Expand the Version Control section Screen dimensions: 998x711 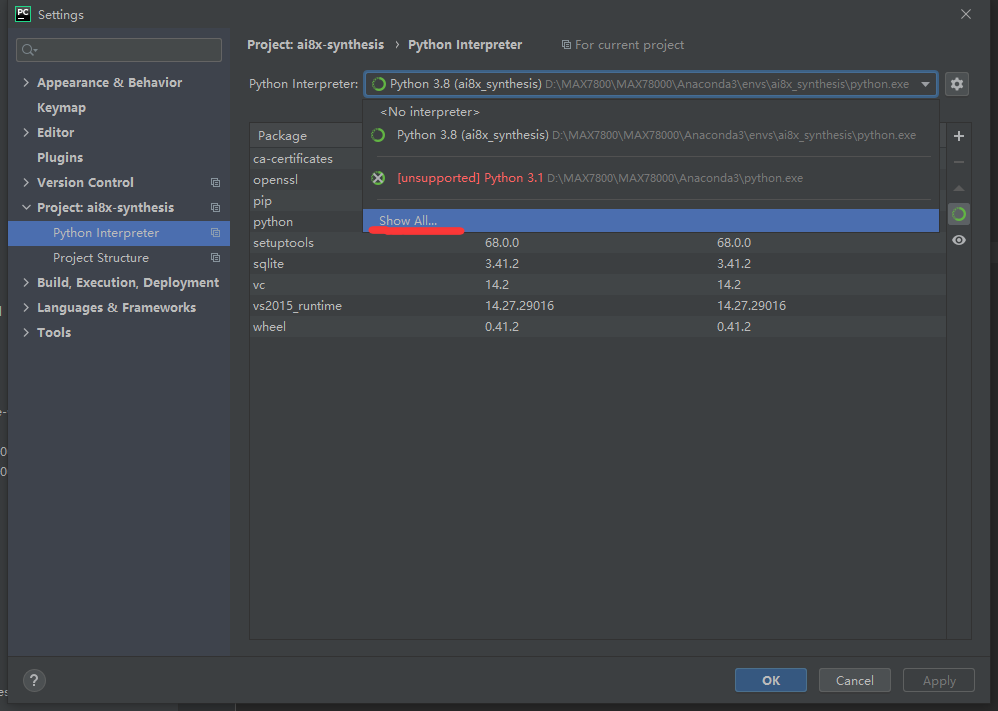26,182
